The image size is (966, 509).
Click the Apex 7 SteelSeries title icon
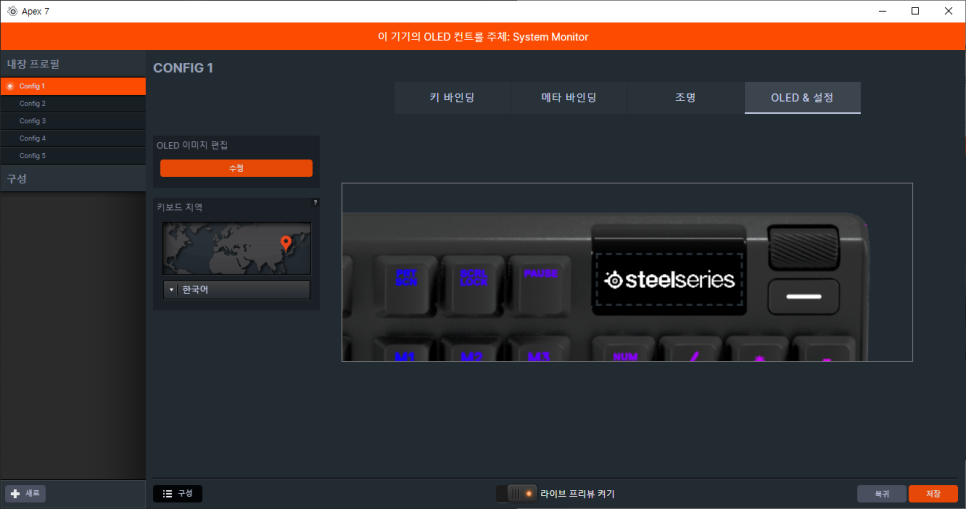12,11
